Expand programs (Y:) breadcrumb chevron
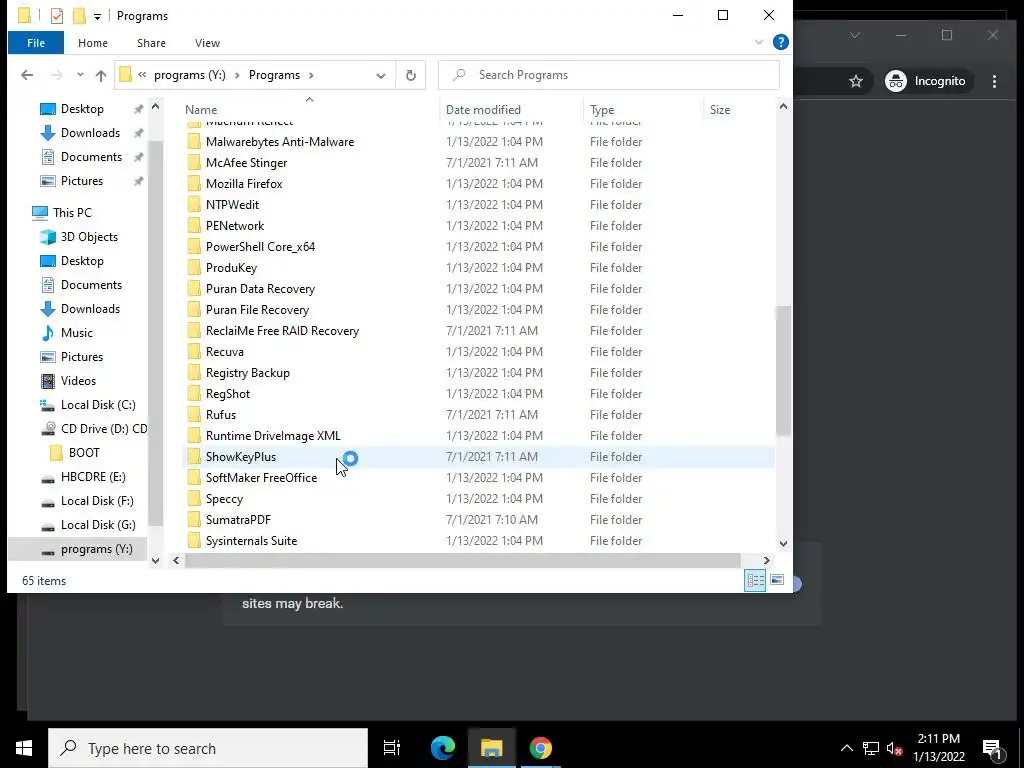1024x768 pixels. (237, 75)
